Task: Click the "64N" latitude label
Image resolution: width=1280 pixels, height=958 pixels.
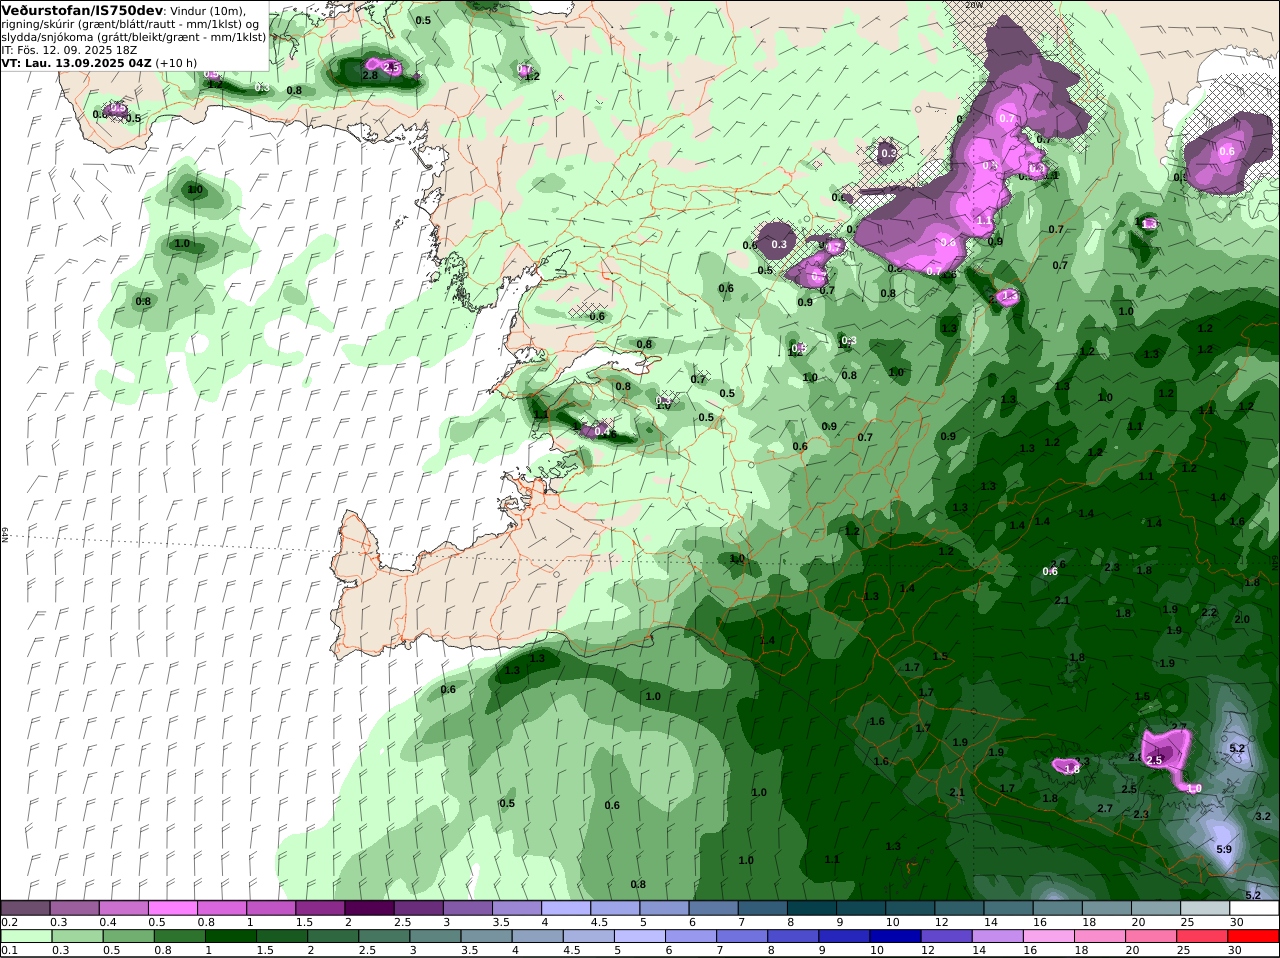Action: 5,535
